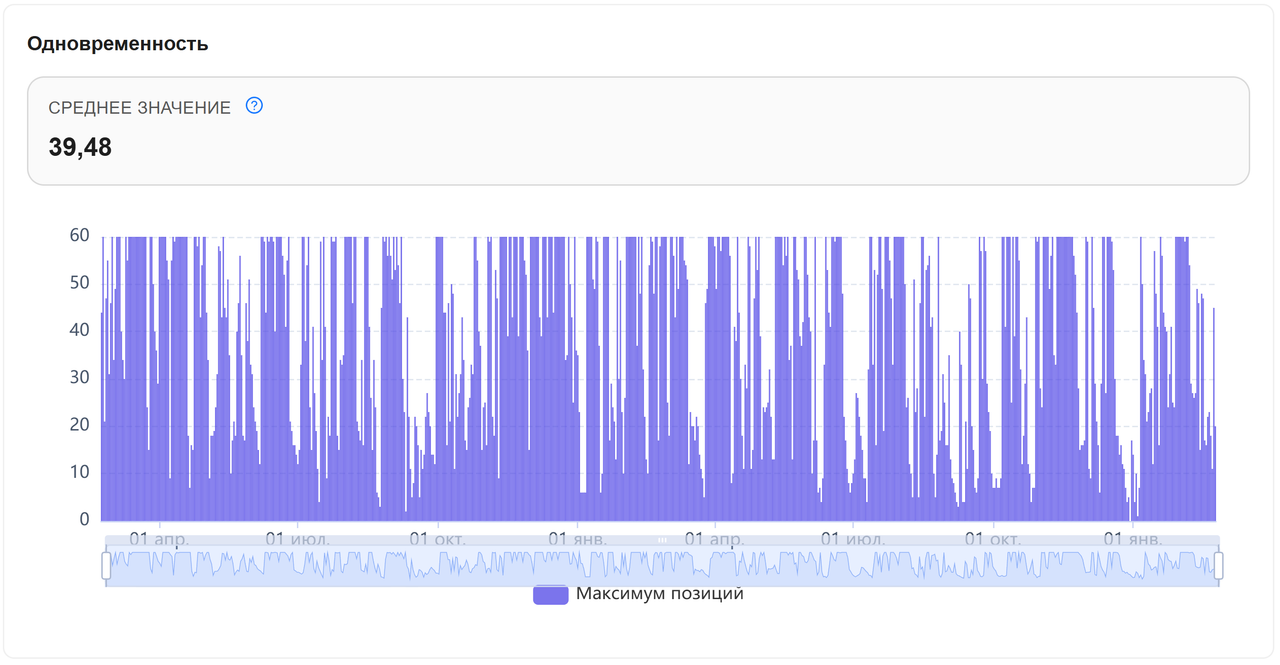The height and width of the screenshot is (665, 1280).
Task: Click the second 01 окт. axis label
Action: (x=993, y=539)
